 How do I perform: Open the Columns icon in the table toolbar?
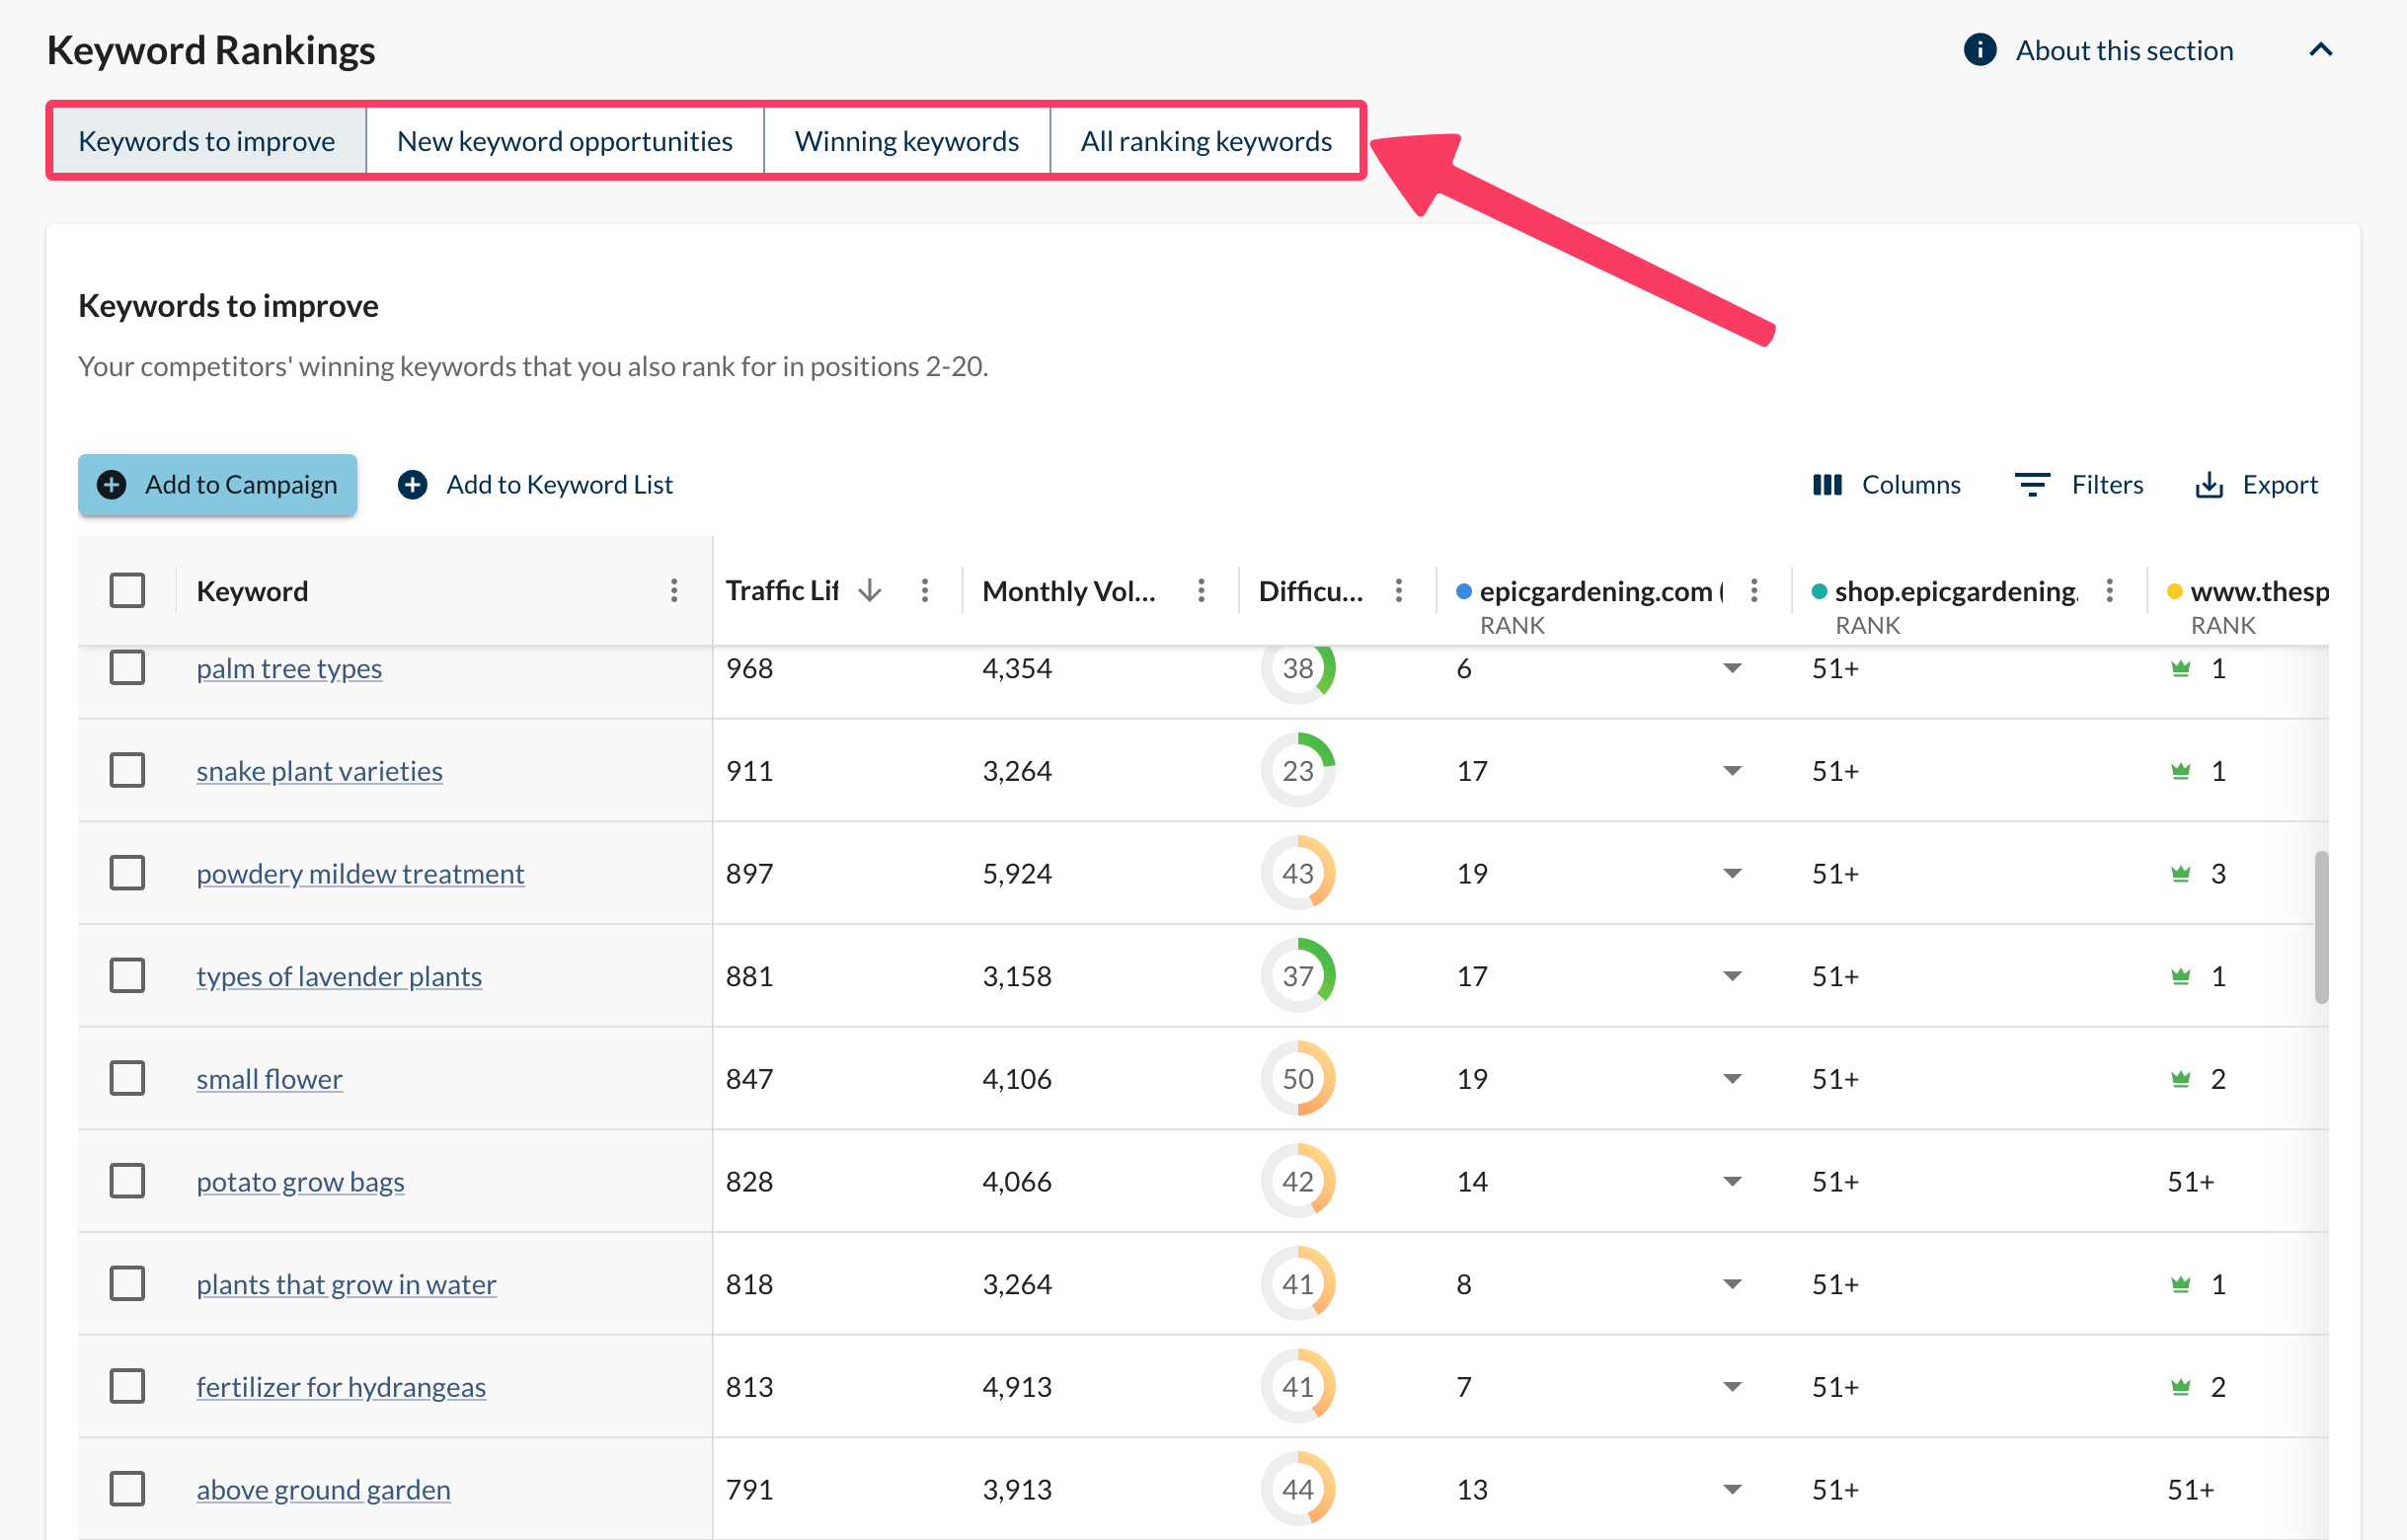(x=1826, y=485)
